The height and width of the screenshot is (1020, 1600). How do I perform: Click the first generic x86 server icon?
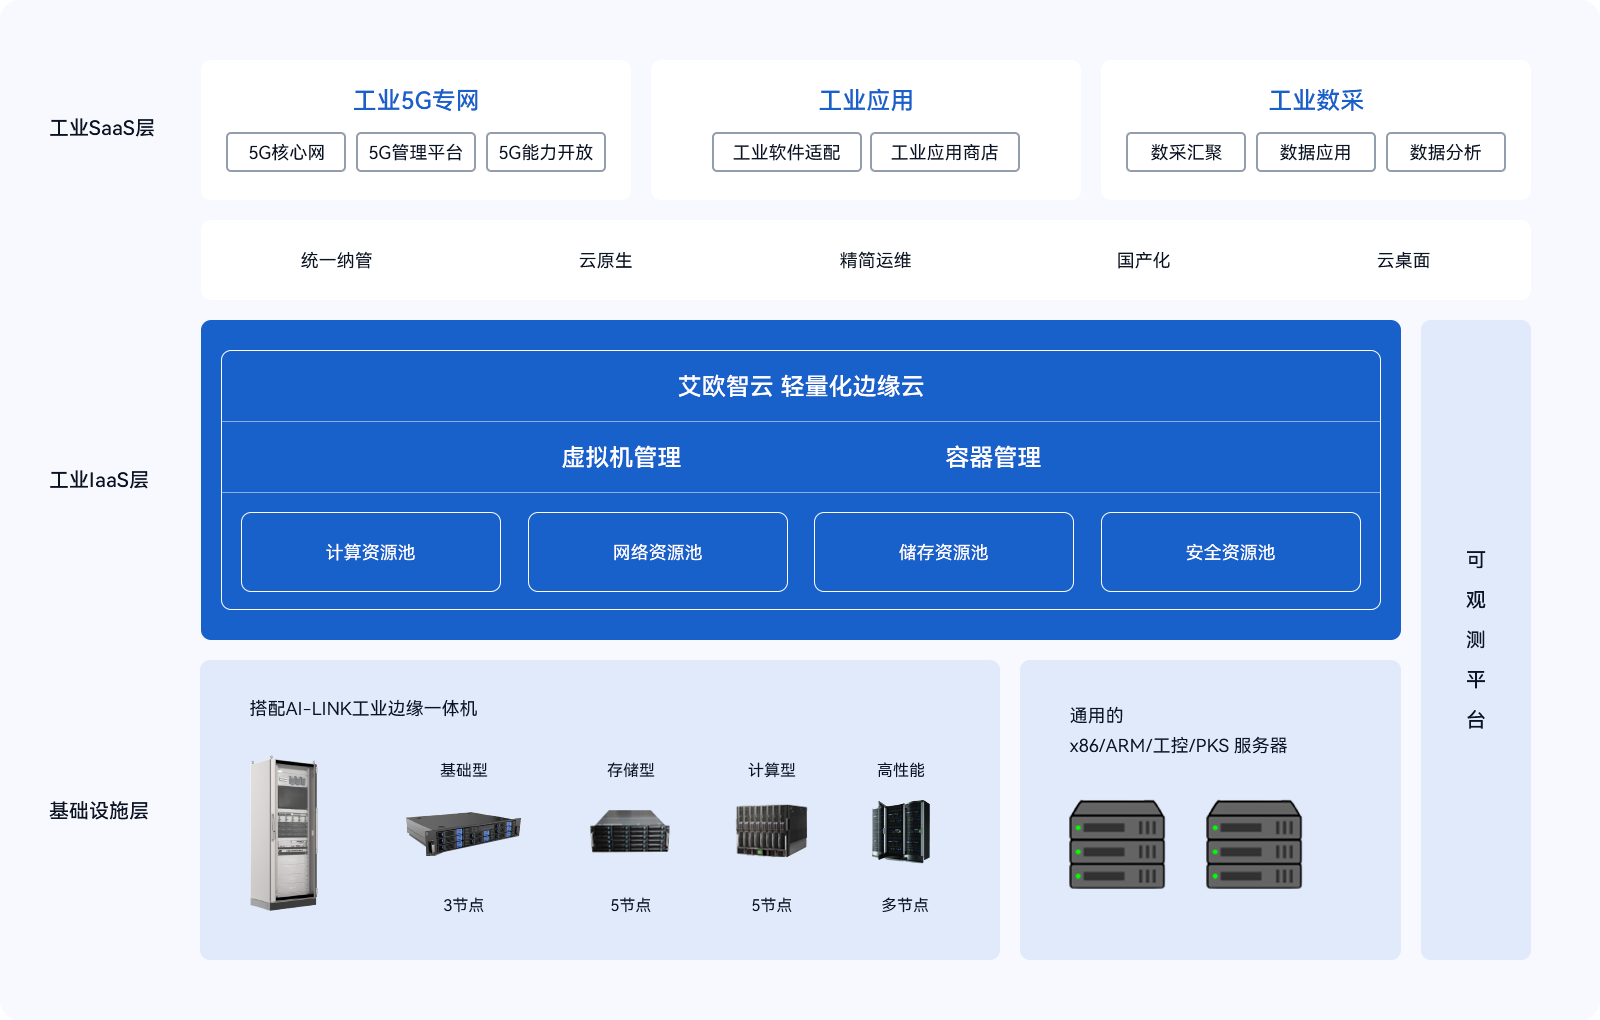tap(1117, 845)
